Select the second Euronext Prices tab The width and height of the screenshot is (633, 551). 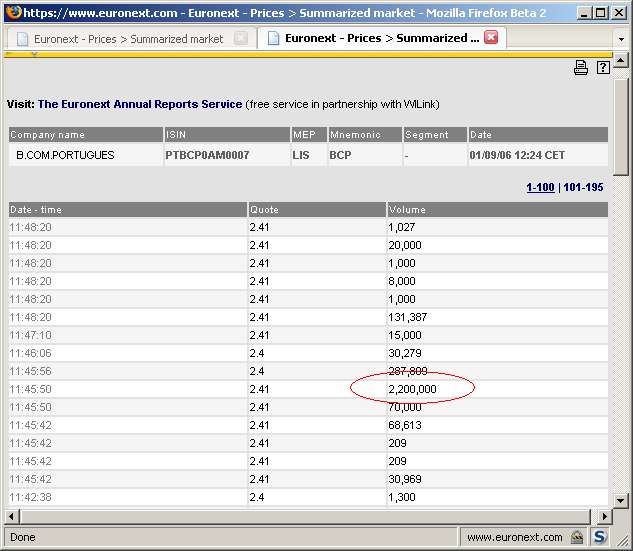(x=381, y=38)
